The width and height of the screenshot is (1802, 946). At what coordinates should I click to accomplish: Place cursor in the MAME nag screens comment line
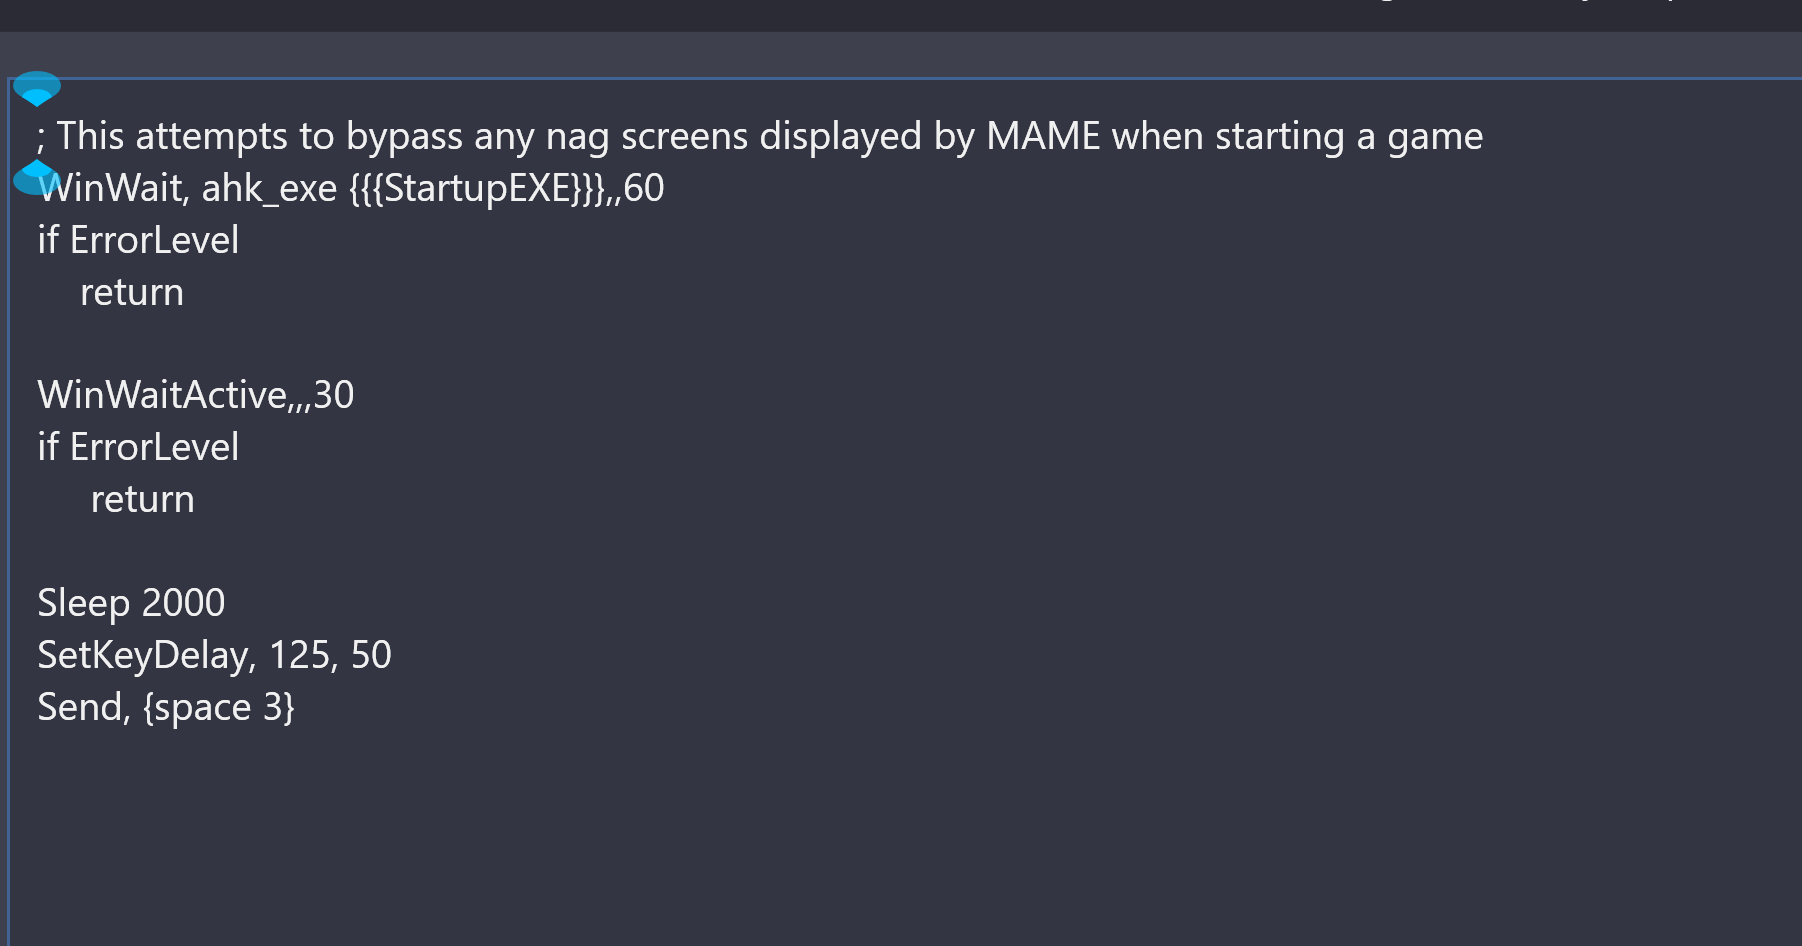pos(760,136)
